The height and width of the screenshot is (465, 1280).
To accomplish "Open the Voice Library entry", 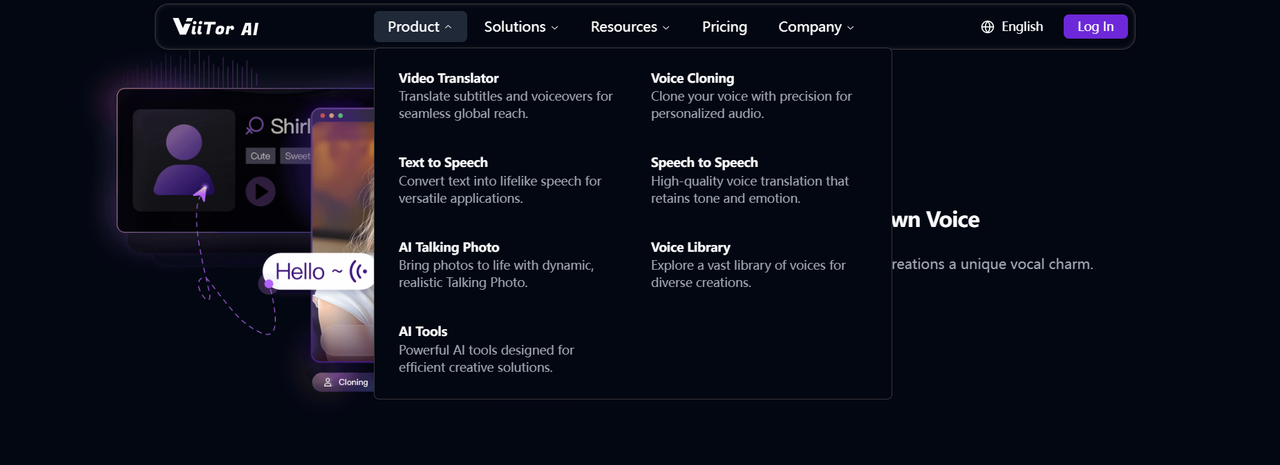I will pos(690,247).
